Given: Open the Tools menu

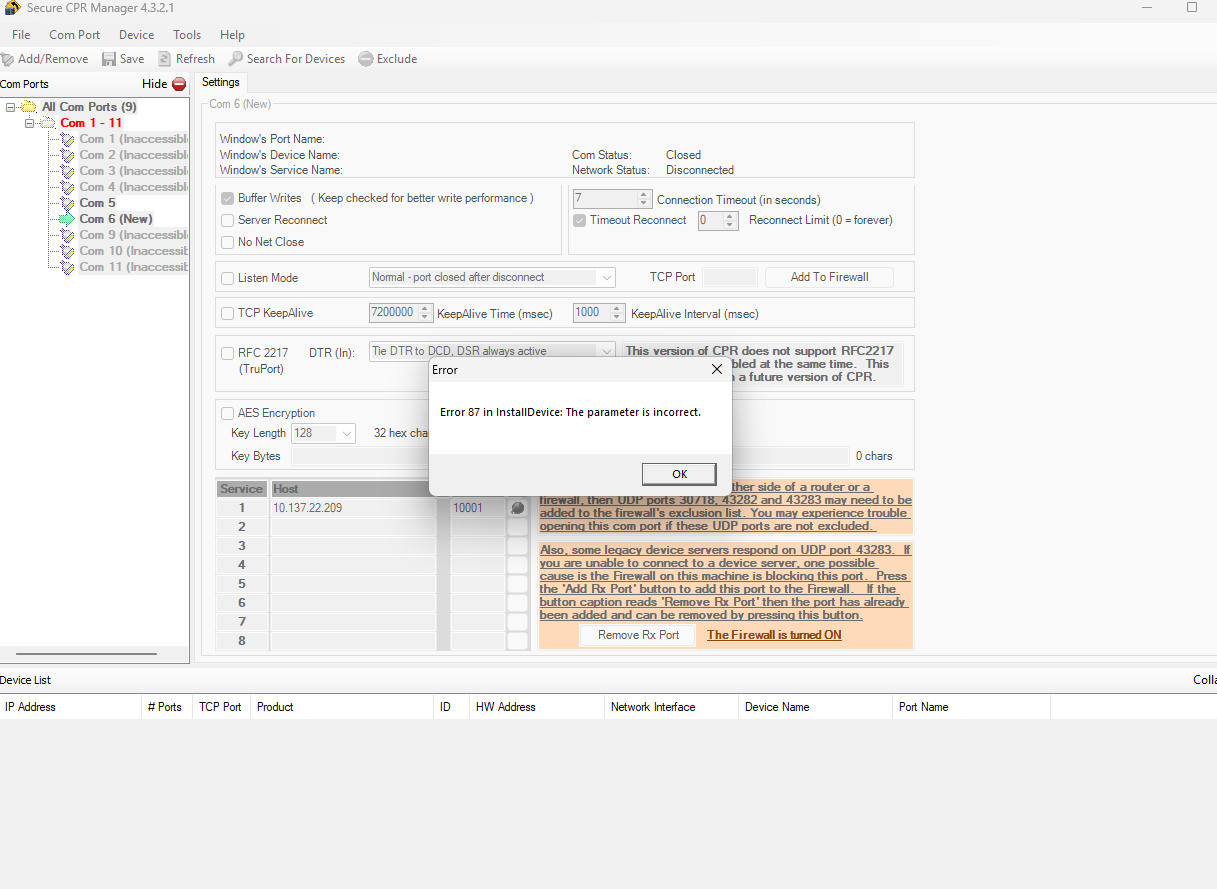Looking at the screenshot, I should pos(186,34).
